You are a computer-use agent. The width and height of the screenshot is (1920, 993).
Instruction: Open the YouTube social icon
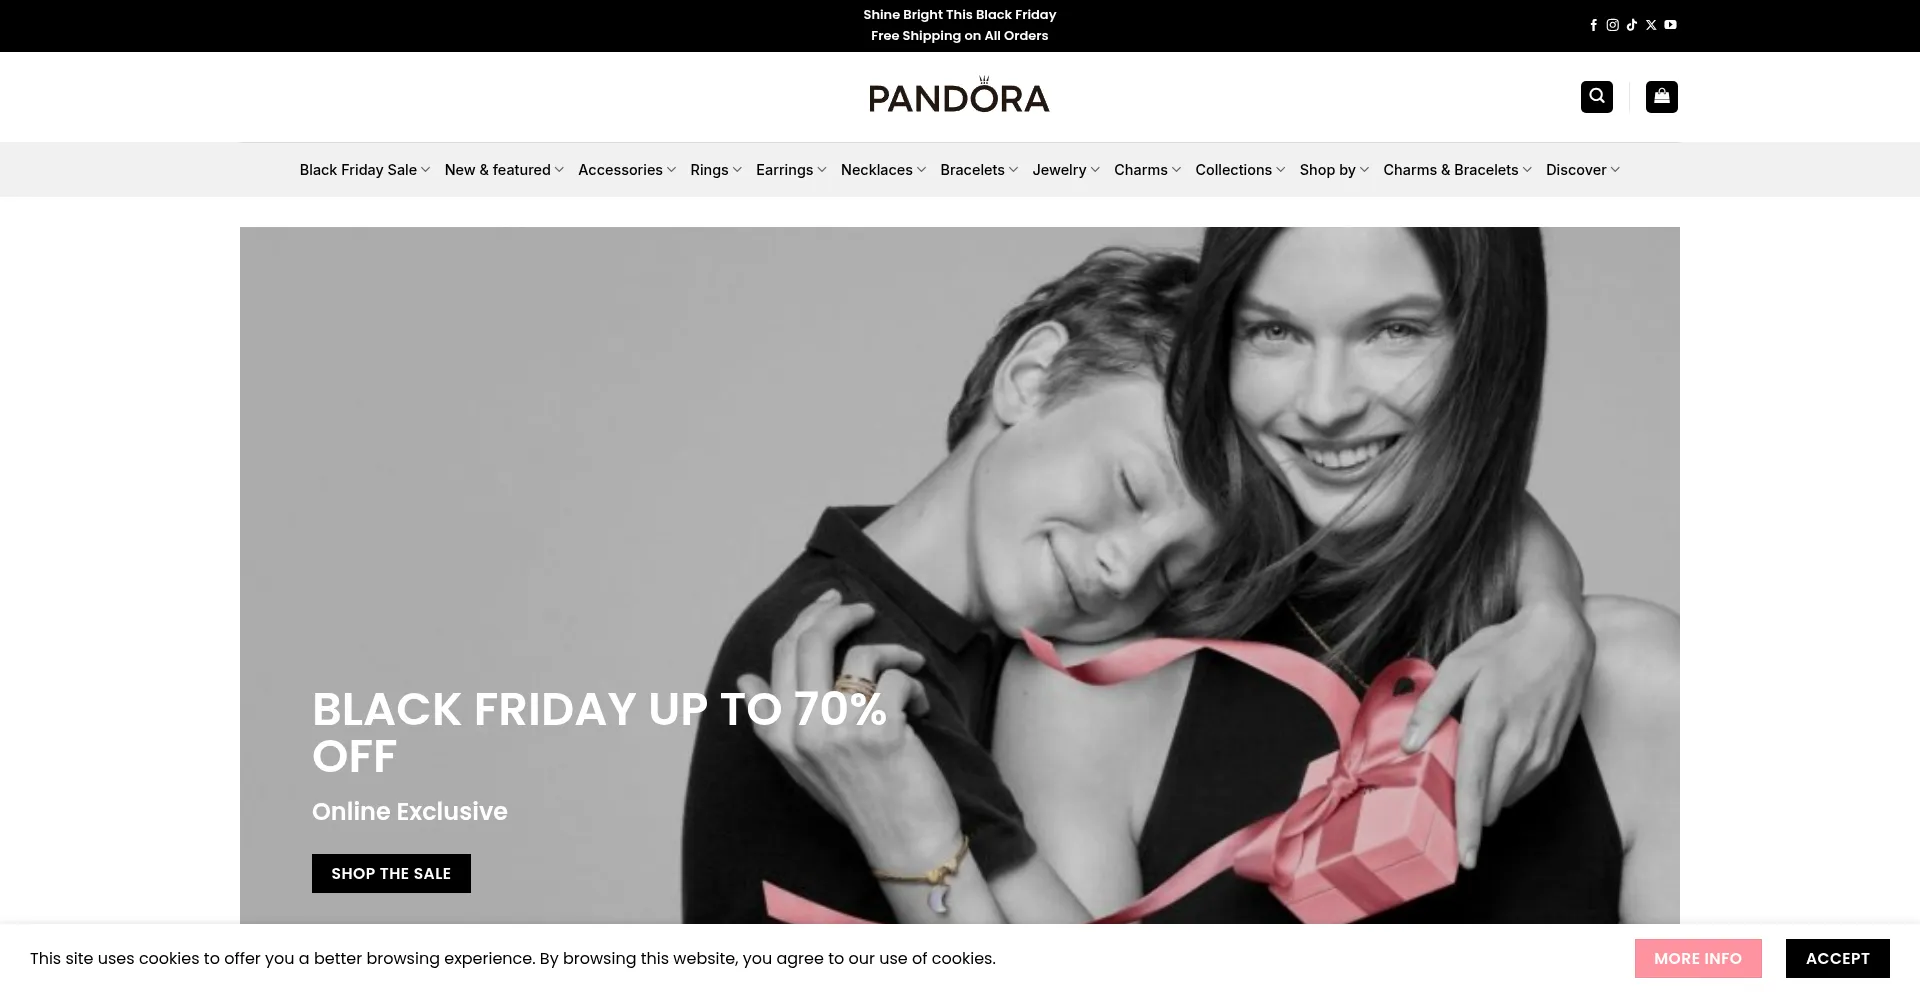(1670, 25)
